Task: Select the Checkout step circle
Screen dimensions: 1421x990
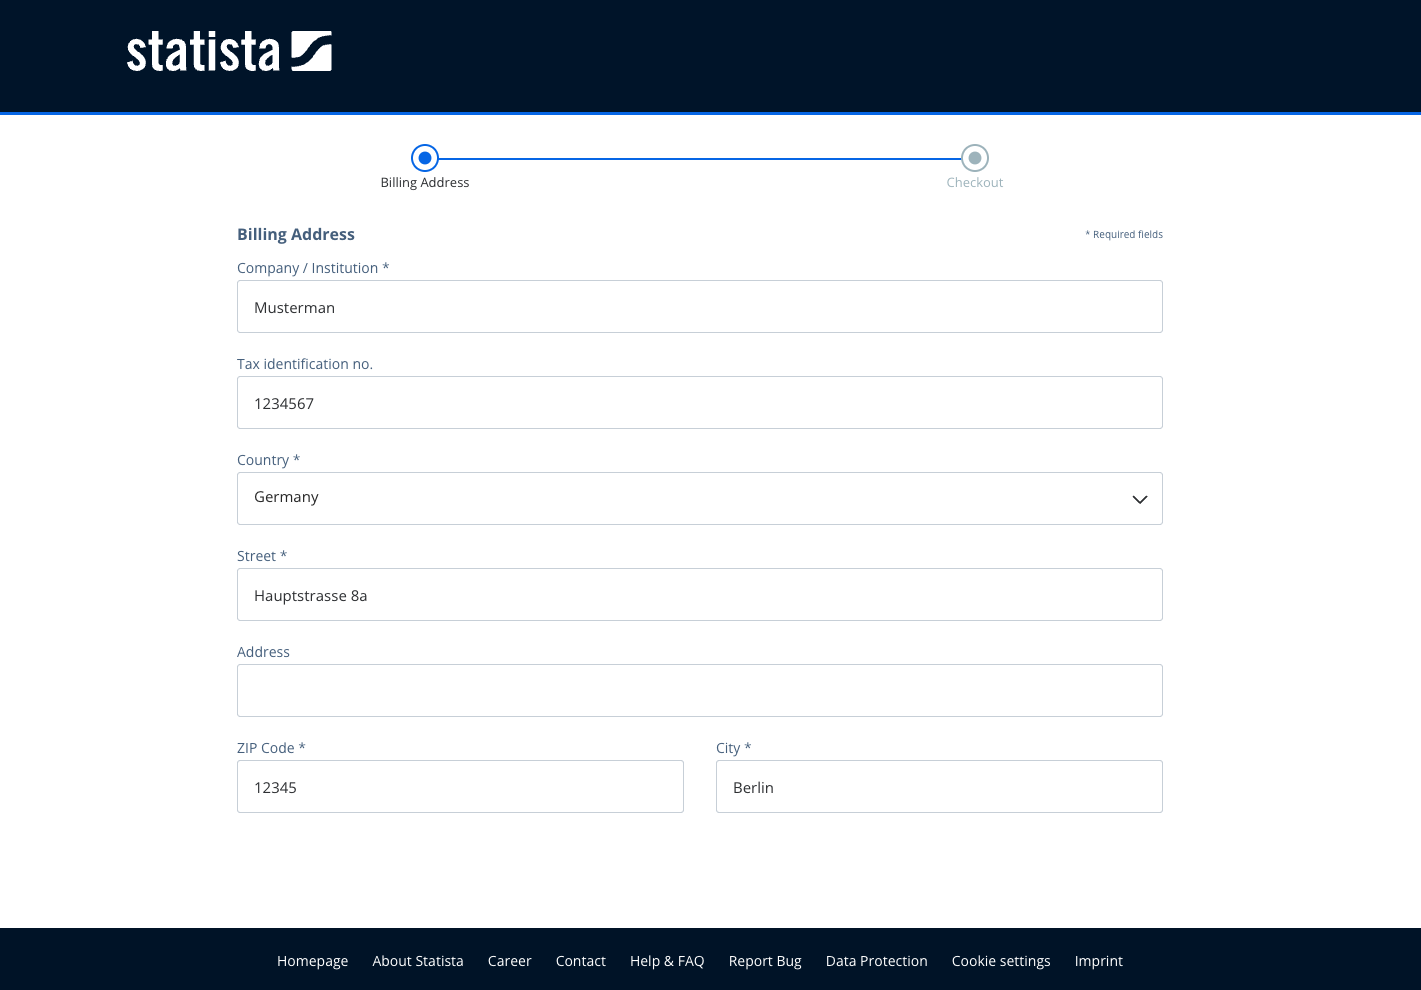Action: (x=974, y=158)
